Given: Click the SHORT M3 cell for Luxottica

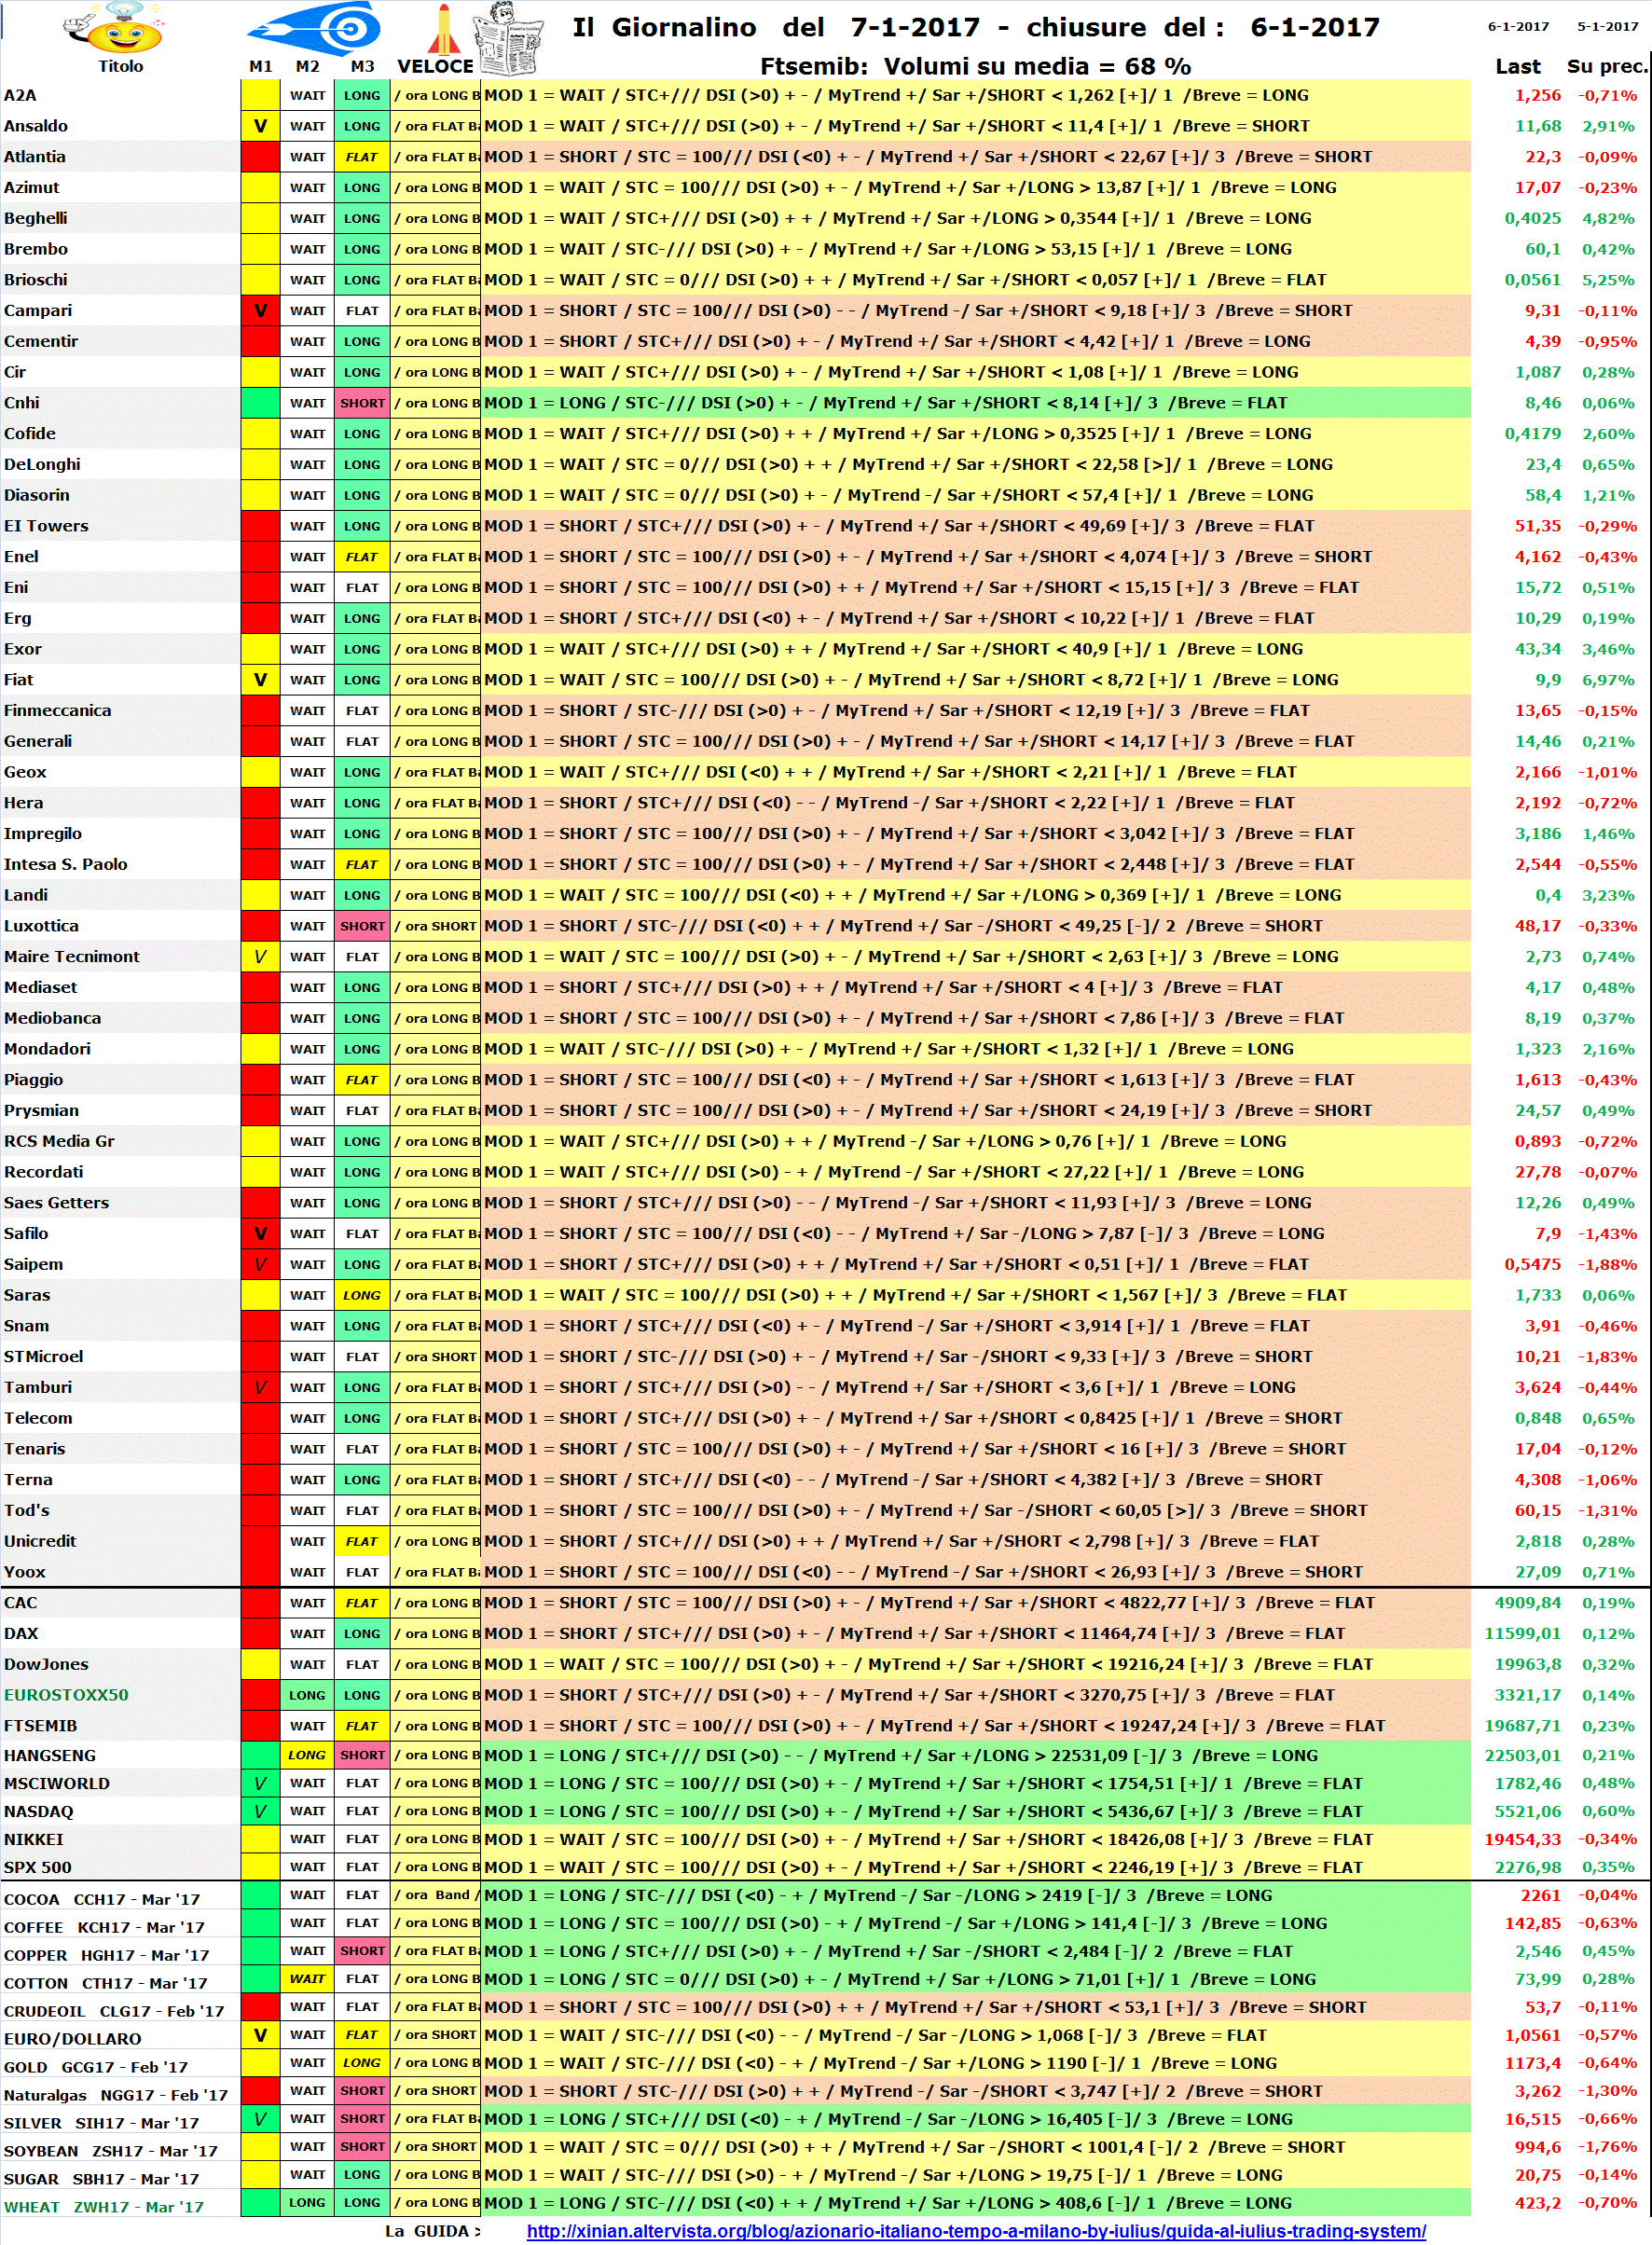Looking at the screenshot, I should (x=362, y=926).
